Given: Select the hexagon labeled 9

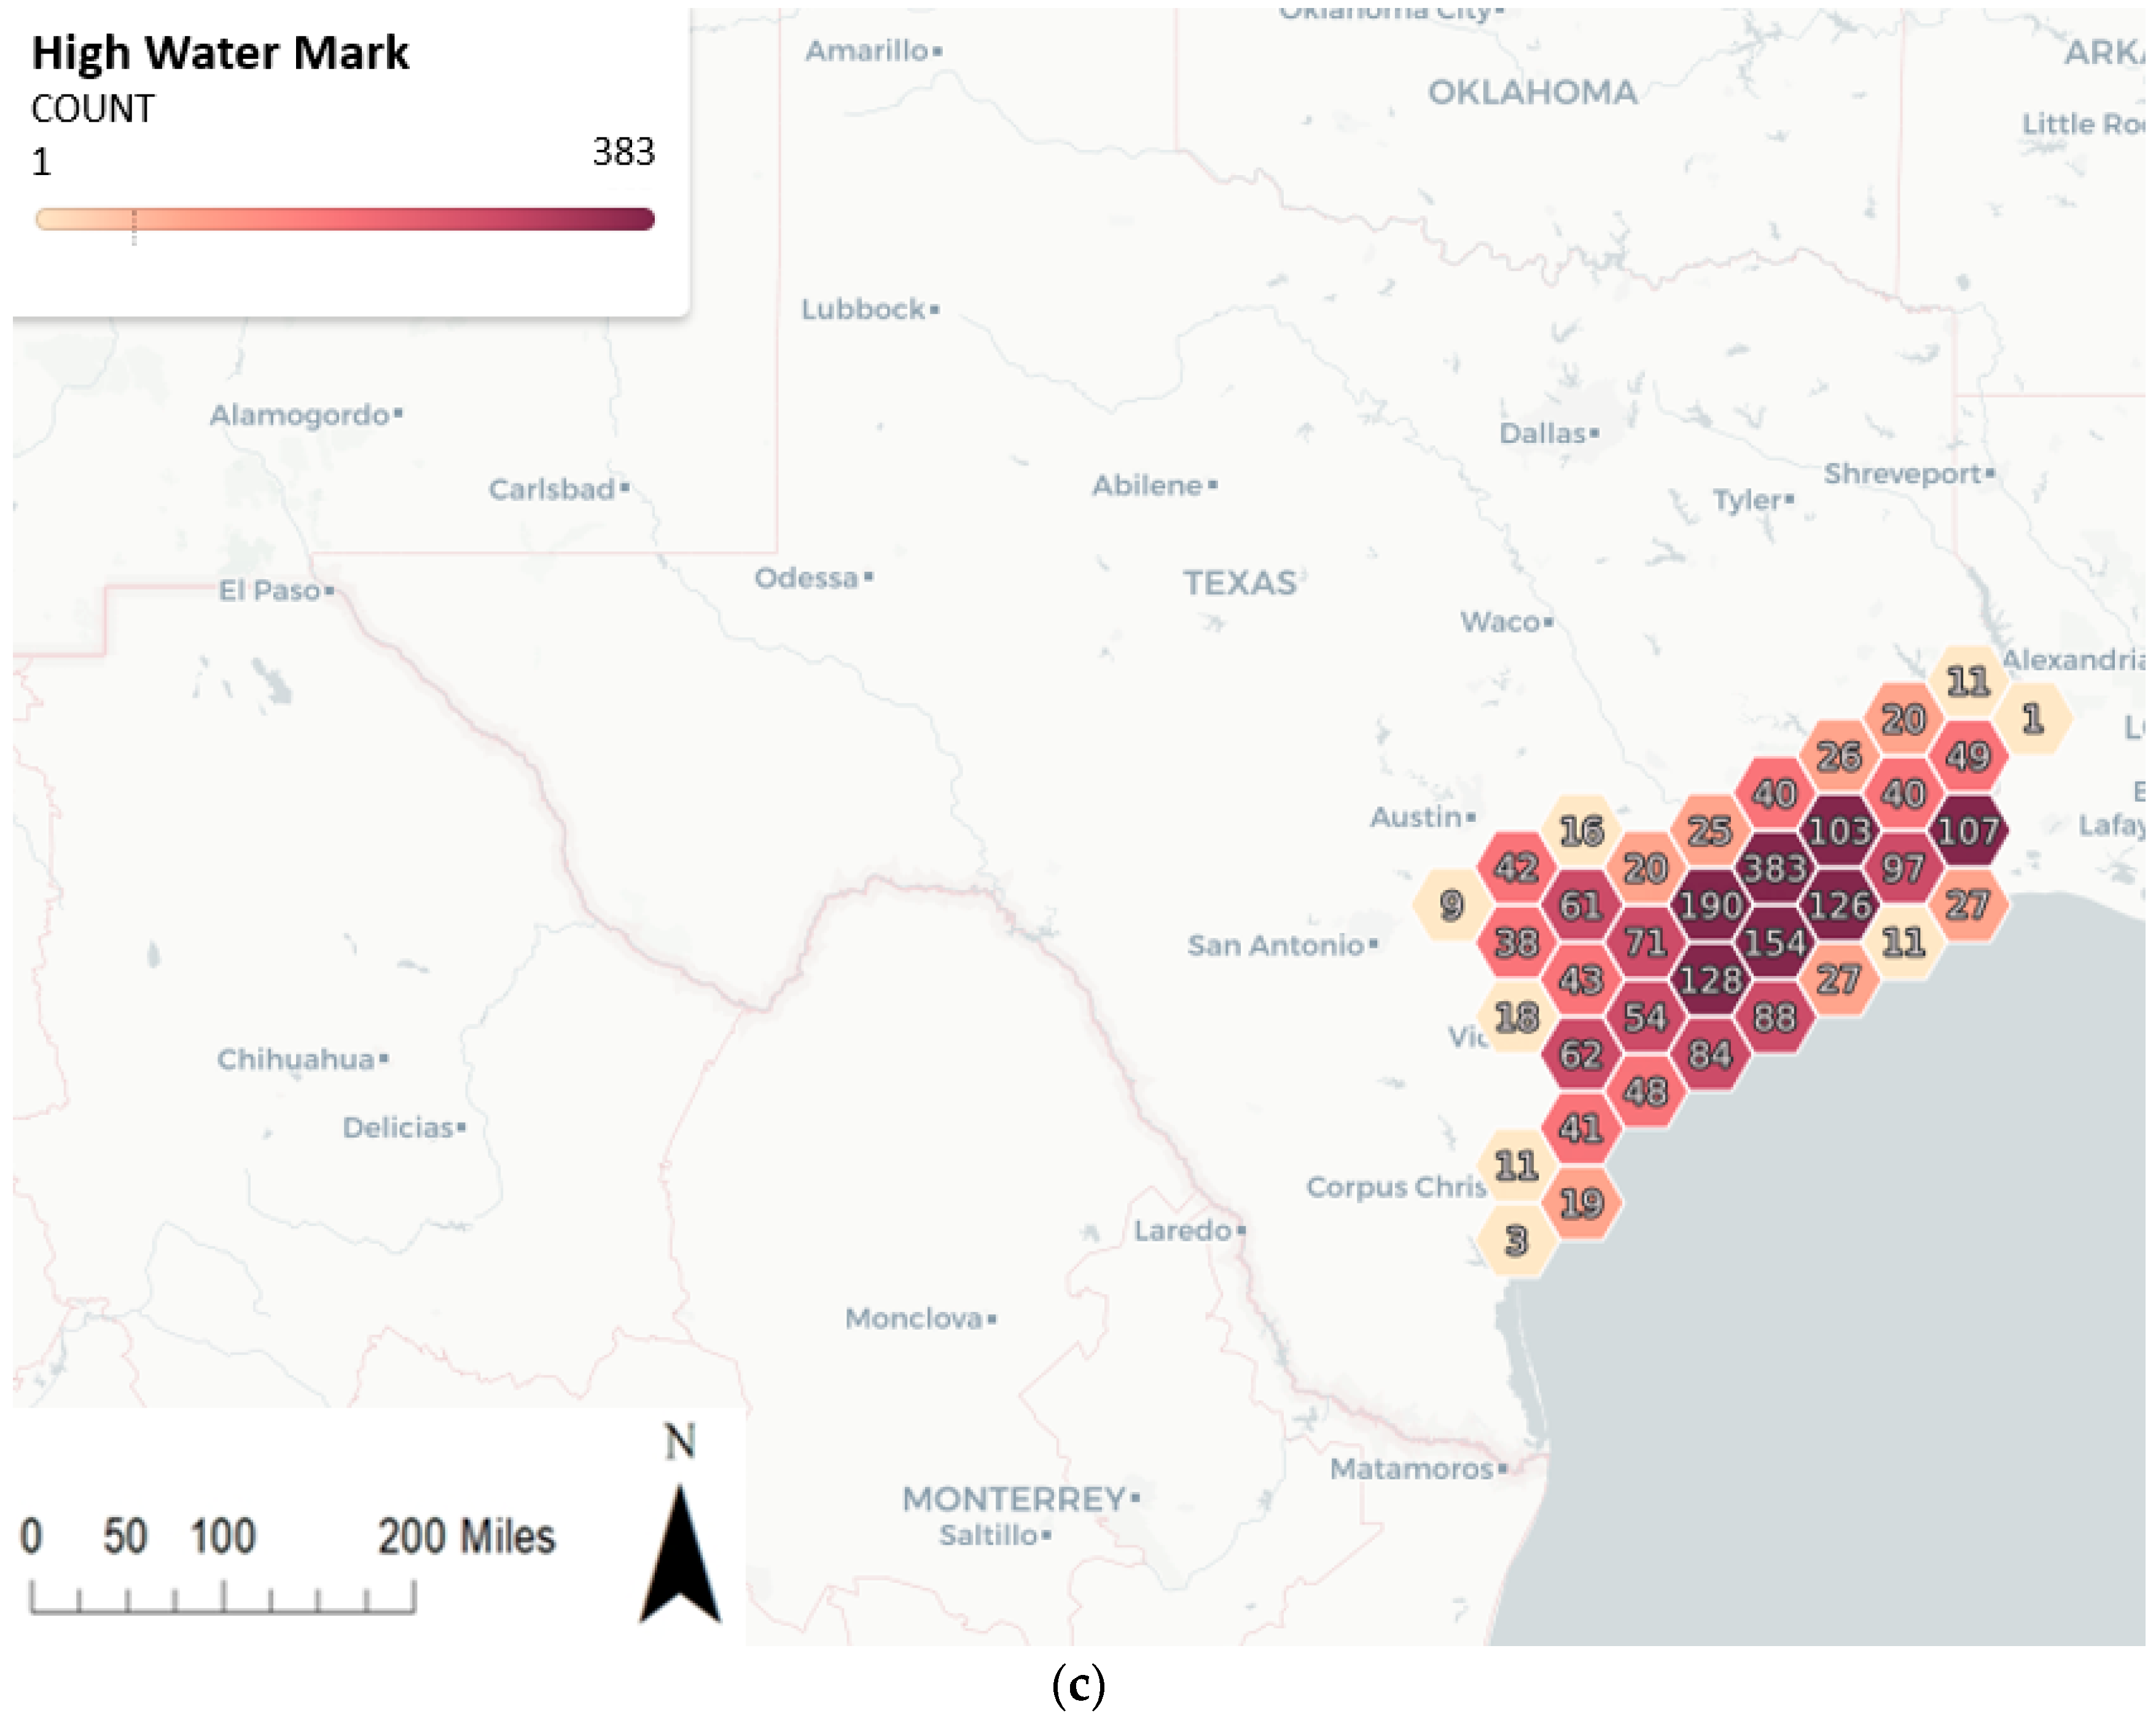Looking at the screenshot, I should pos(1451,905).
